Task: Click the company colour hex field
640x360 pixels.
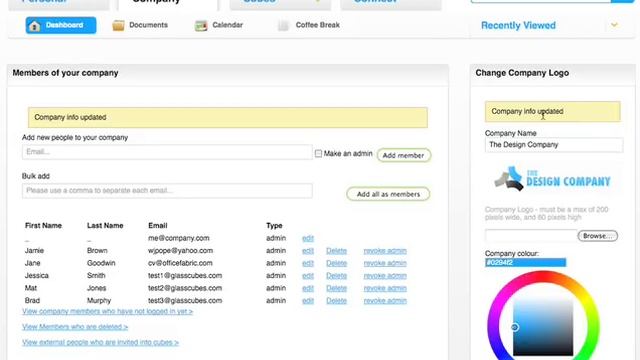Action: click(x=525, y=262)
